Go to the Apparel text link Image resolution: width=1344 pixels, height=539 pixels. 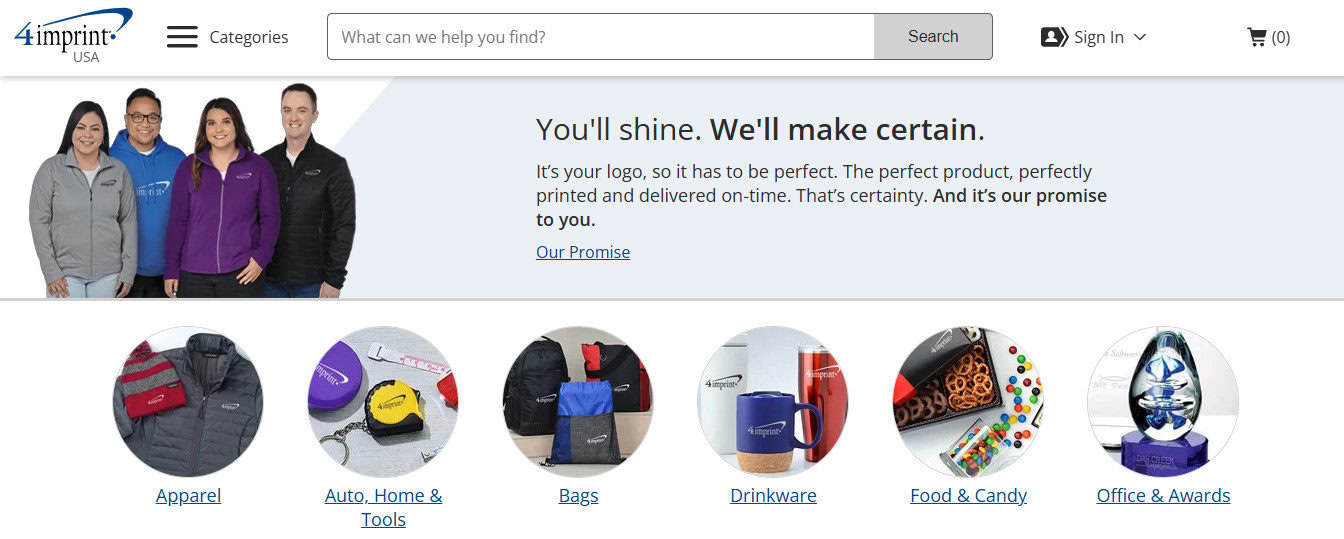[188, 496]
